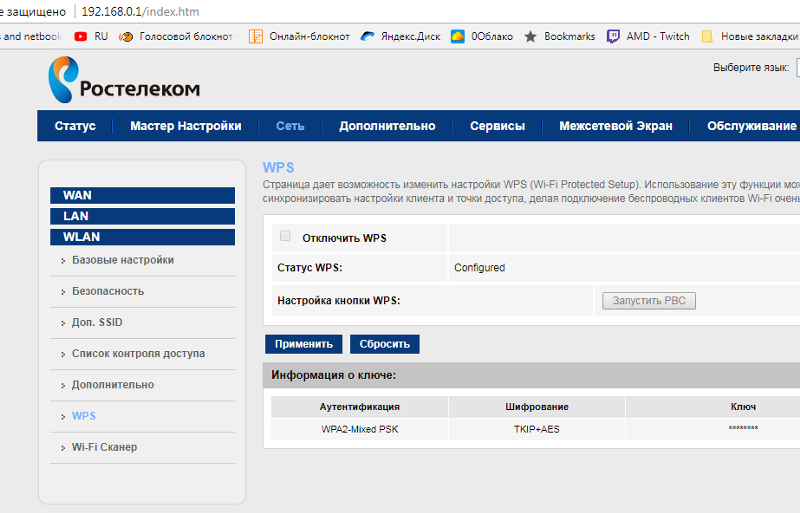Click the Настройка кнопки WPS label
The width and height of the screenshot is (800, 513).
[x=339, y=301]
